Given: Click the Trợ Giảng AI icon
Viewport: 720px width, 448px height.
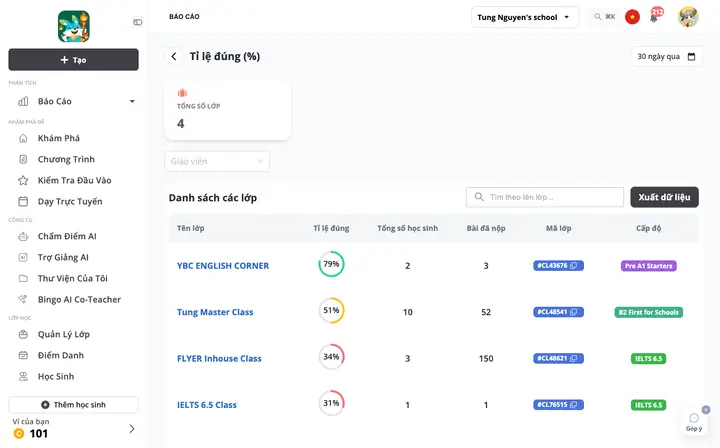Looking at the screenshot, I should [x=23, y=258].
